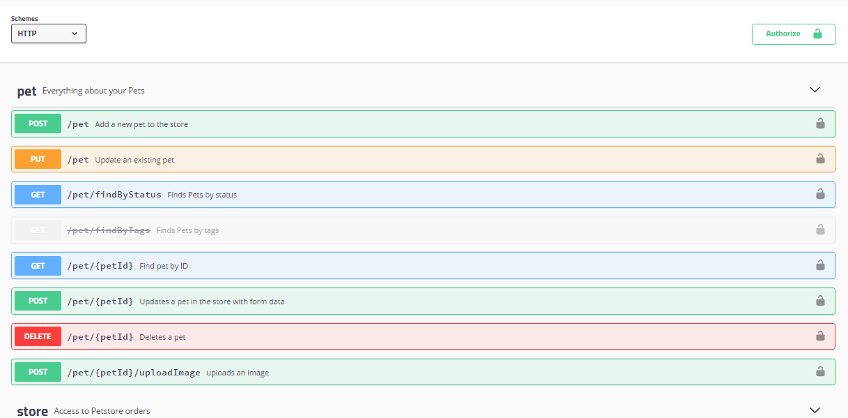Expand the PUT Update an existing pet operation
The image size is (848, 418).
pyautogui.click(x=423, y=159)
